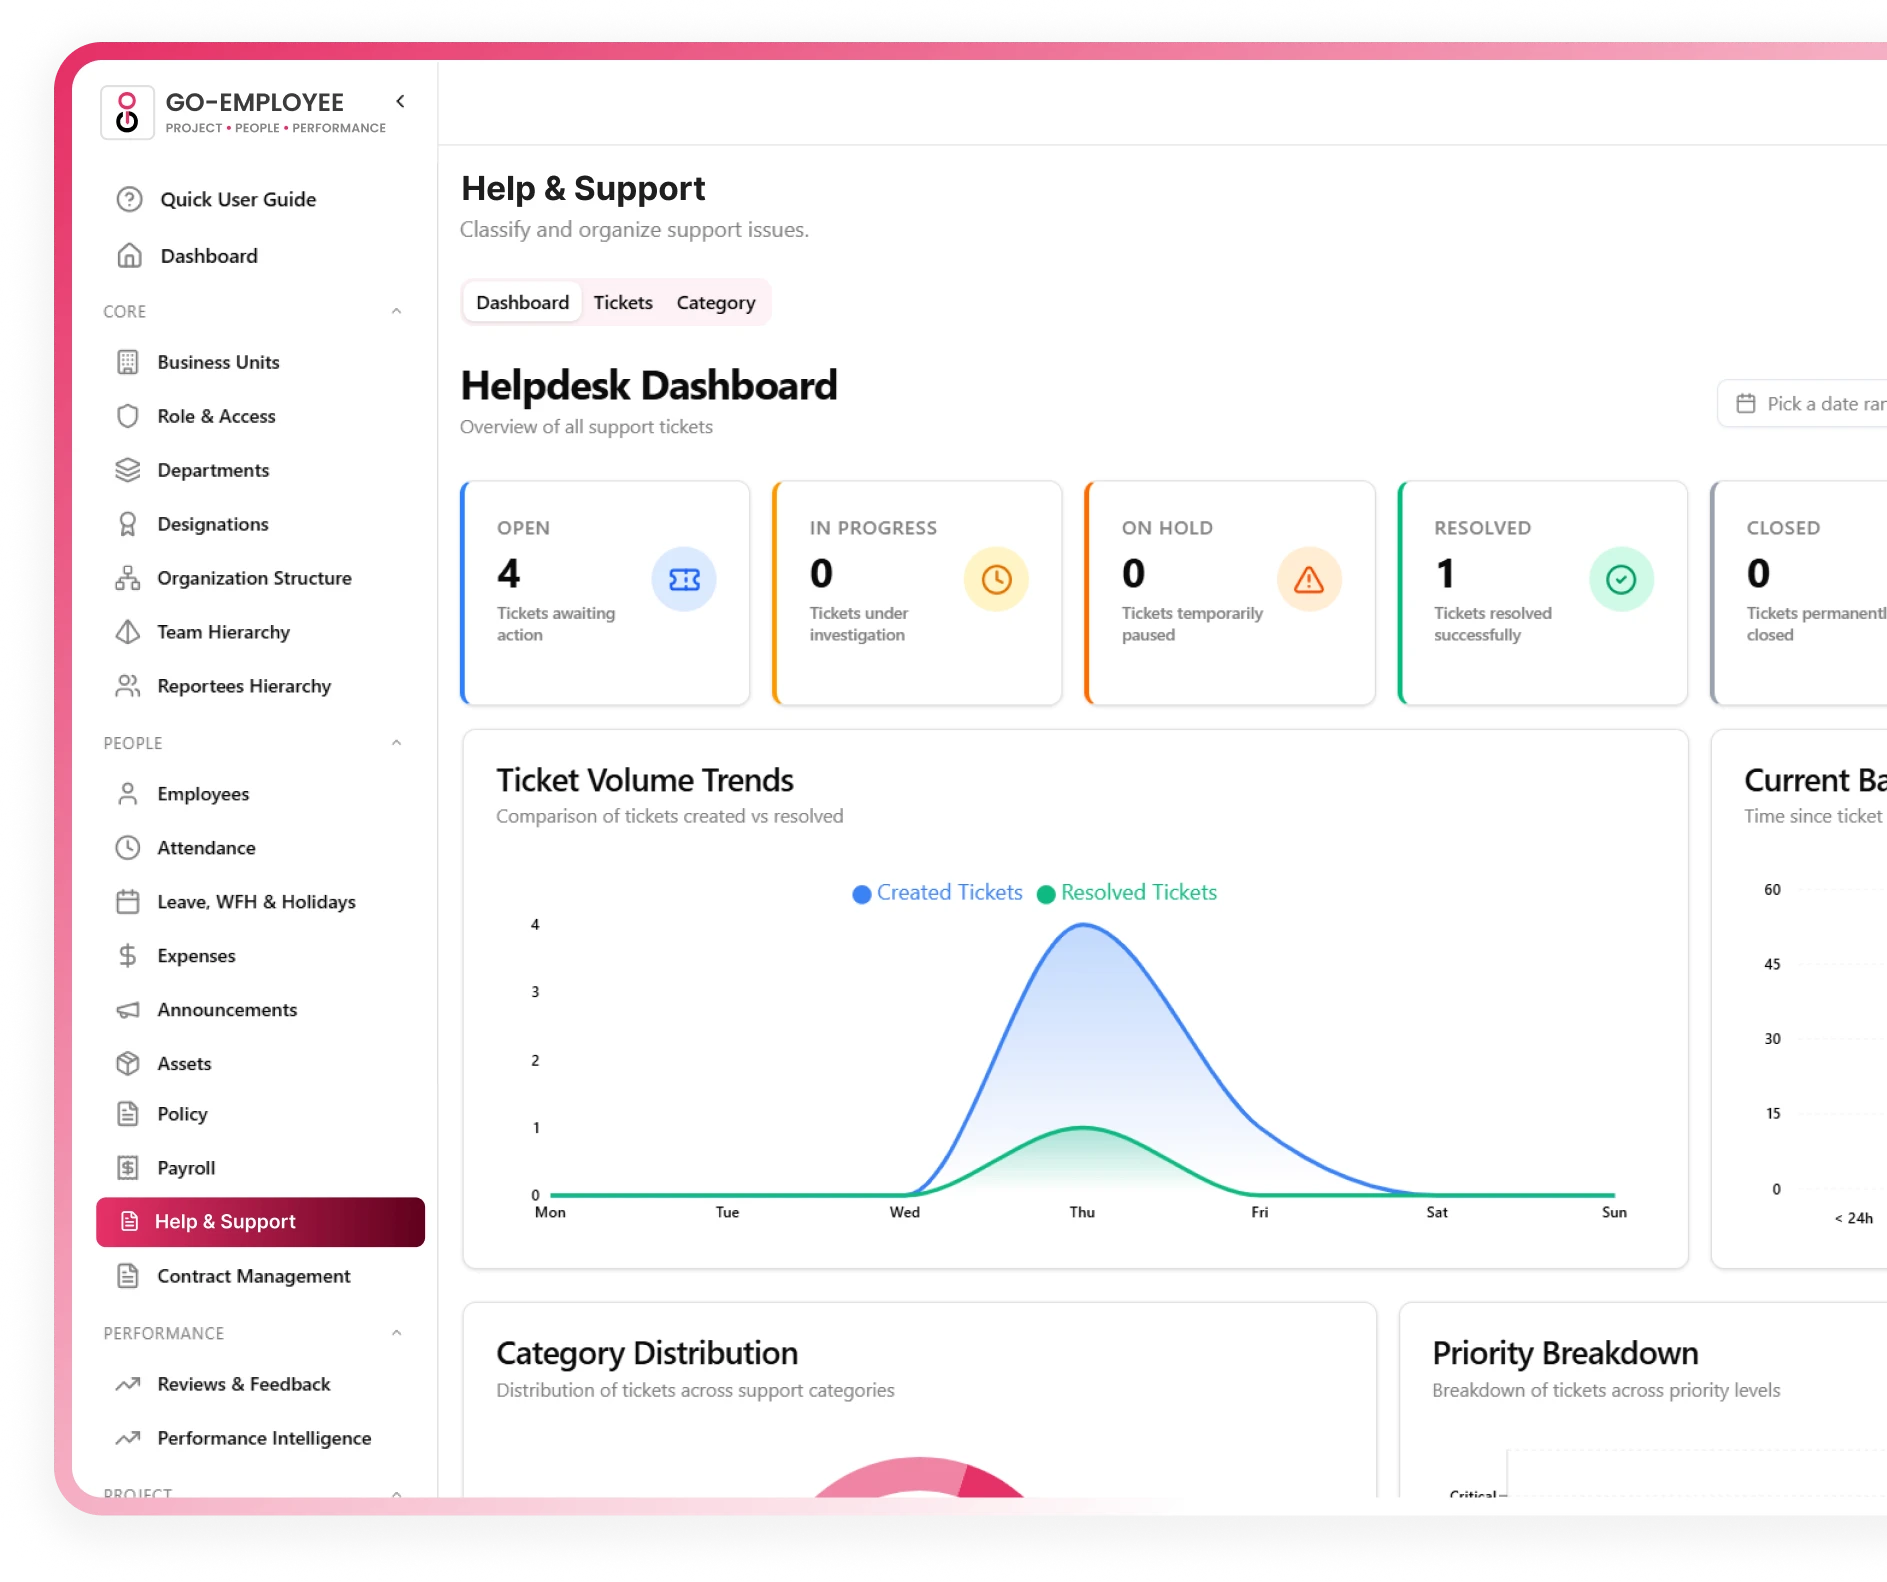The width and height of the screenshot is (1887, 1582).
Task: Click the In Progress tickets card
Action: coord(917,593)
